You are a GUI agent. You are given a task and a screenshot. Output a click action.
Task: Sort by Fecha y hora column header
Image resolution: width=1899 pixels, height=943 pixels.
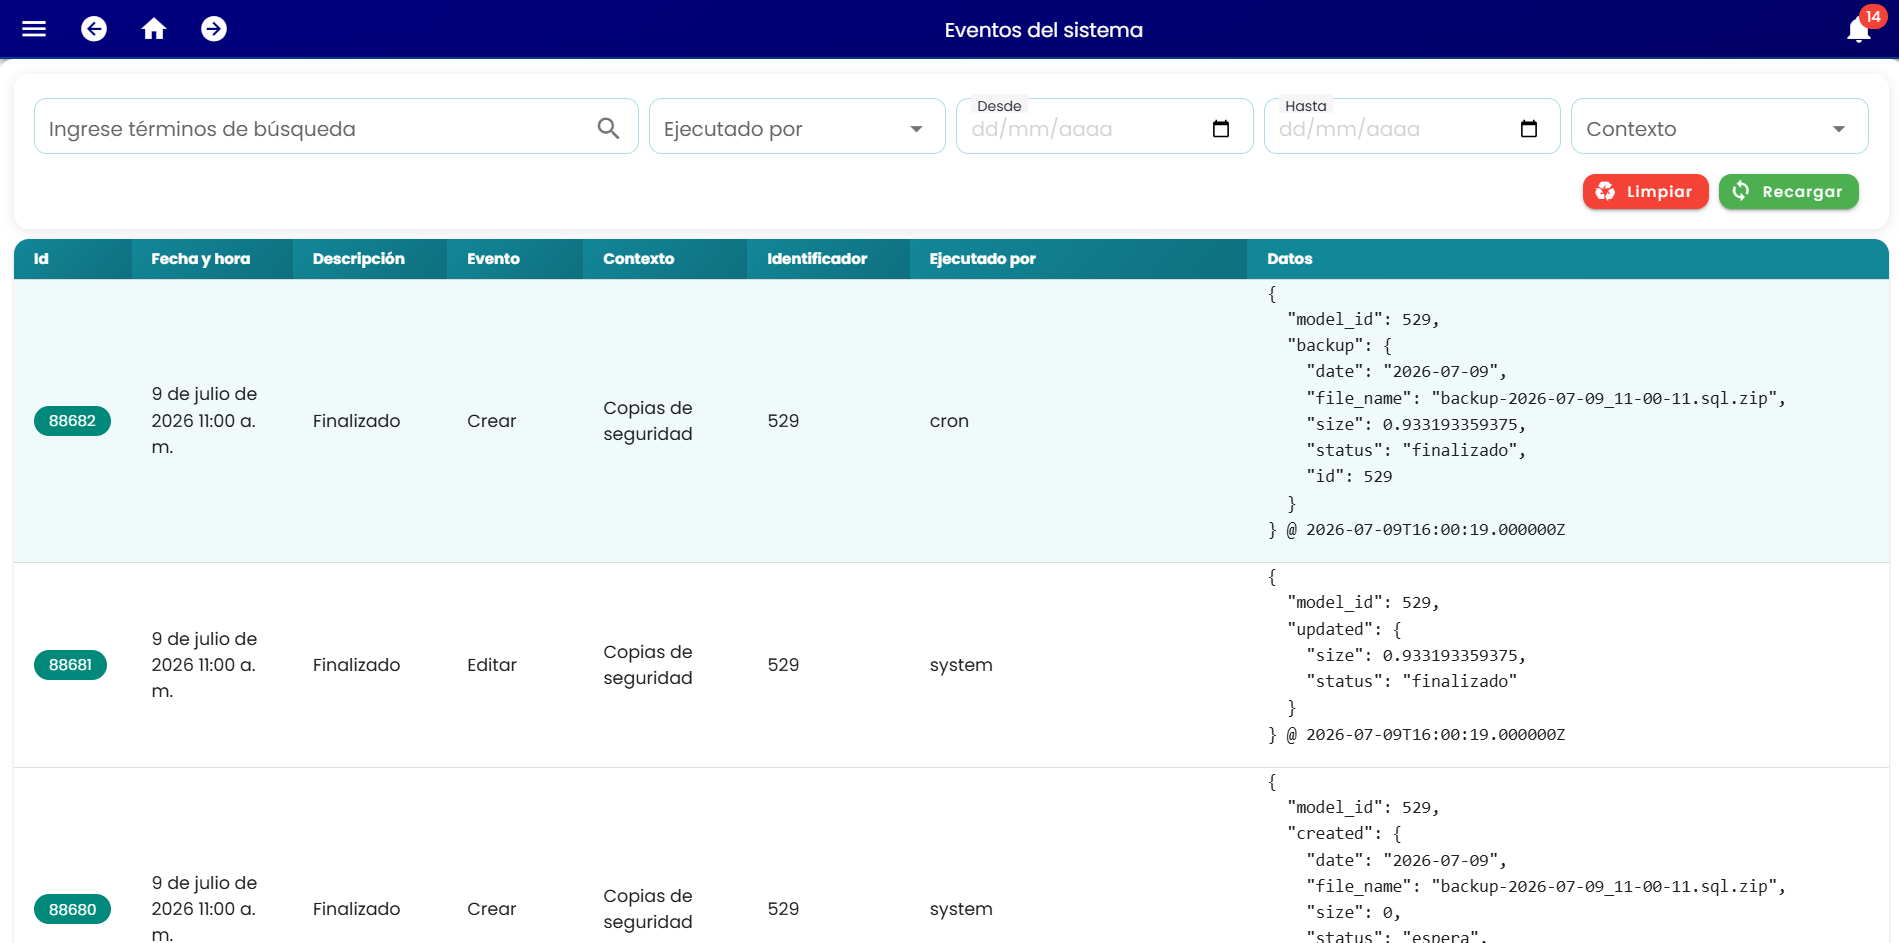pyautogui.click(x=201, y=259)
